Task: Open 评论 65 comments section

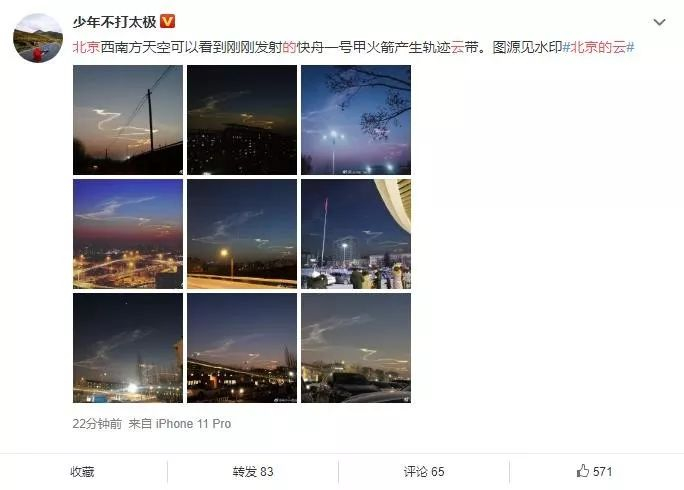Action: [424, 472]
